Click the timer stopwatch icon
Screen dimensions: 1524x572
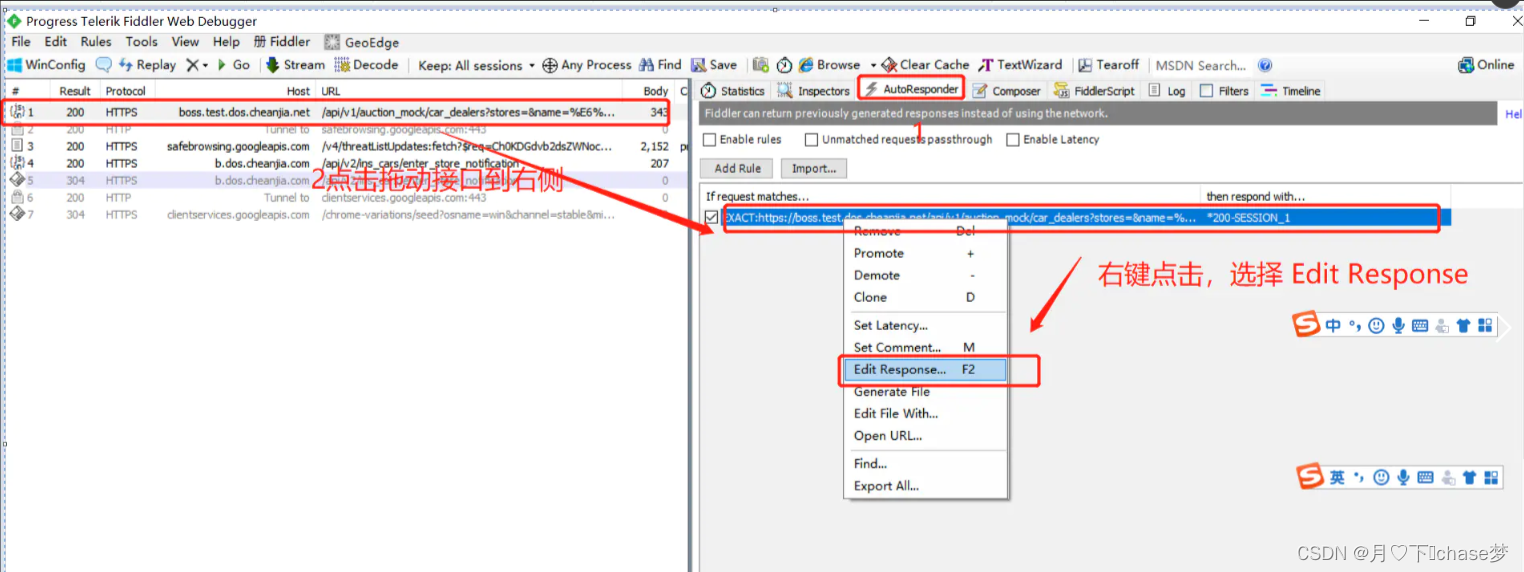coord(784,65)
